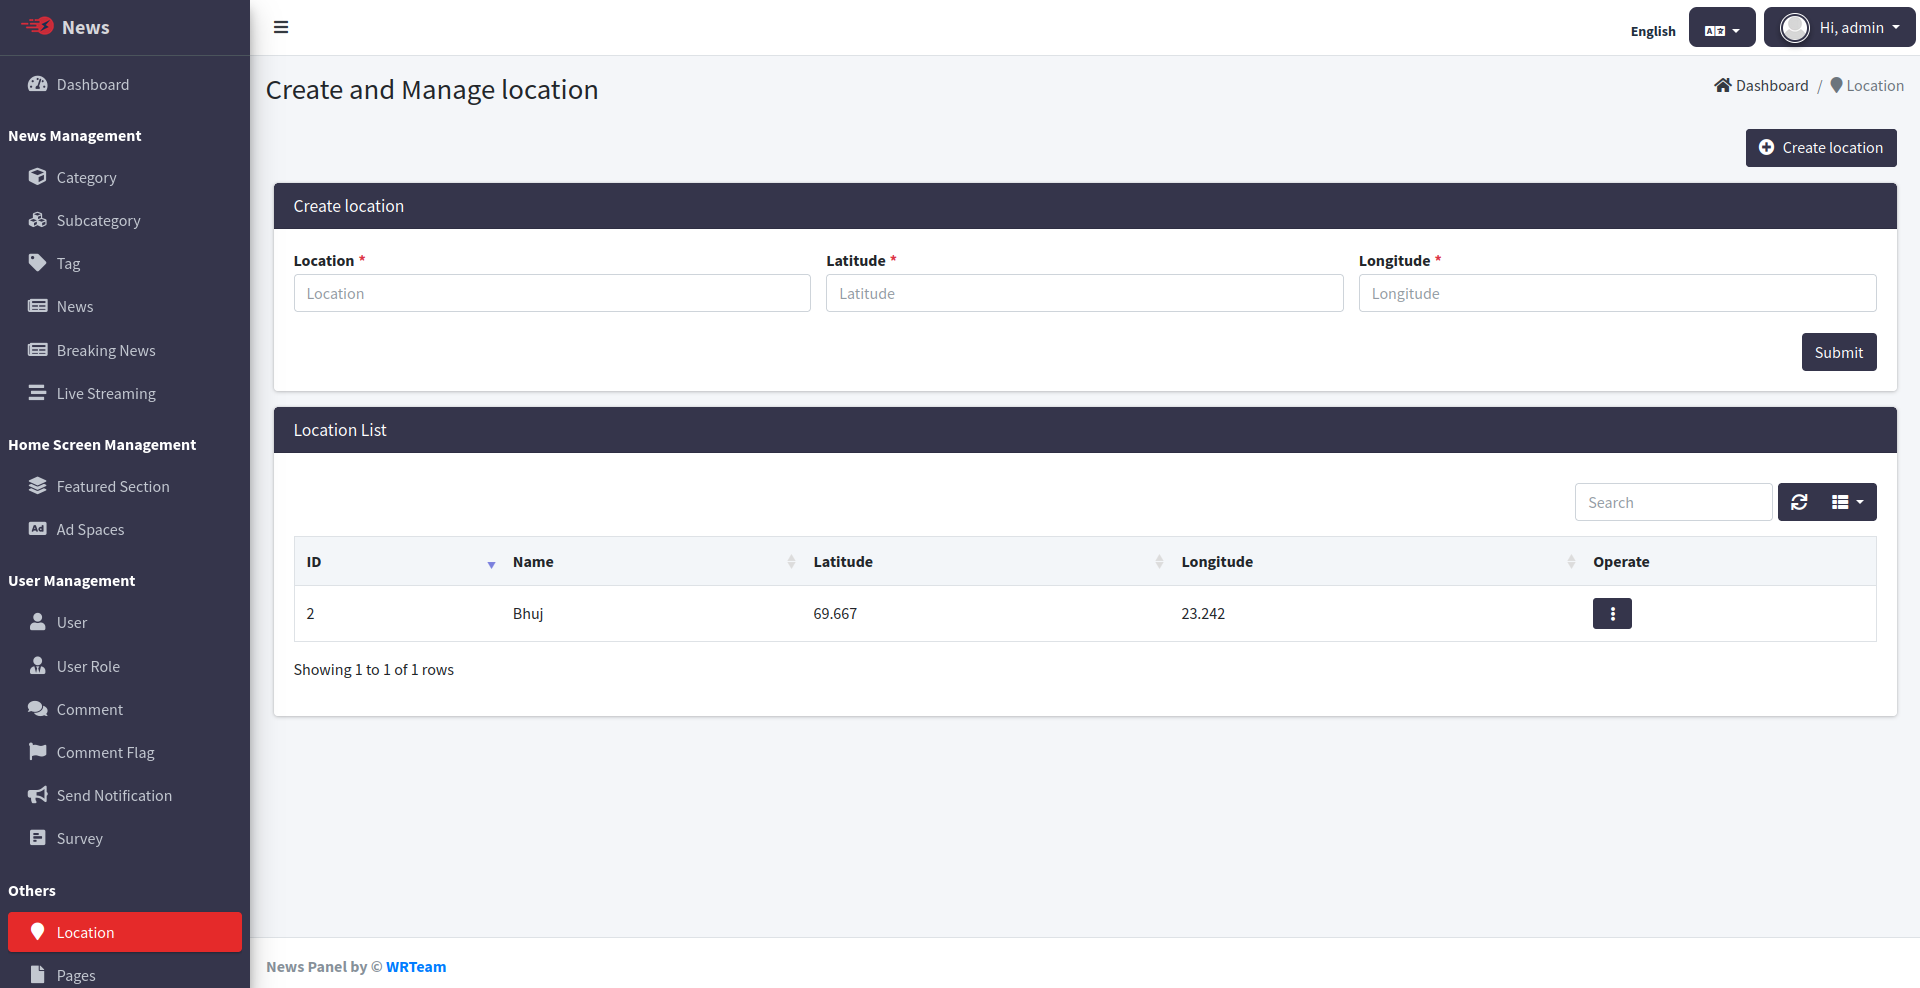Sort the table by Name column

(x=652, y=562)
